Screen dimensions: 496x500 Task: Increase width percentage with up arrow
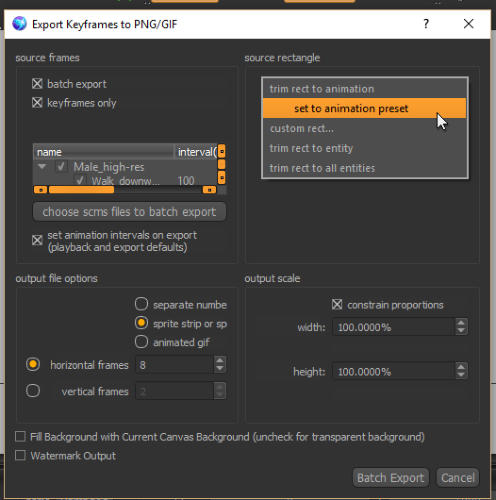pyautogui.click(x=461, y=323)
